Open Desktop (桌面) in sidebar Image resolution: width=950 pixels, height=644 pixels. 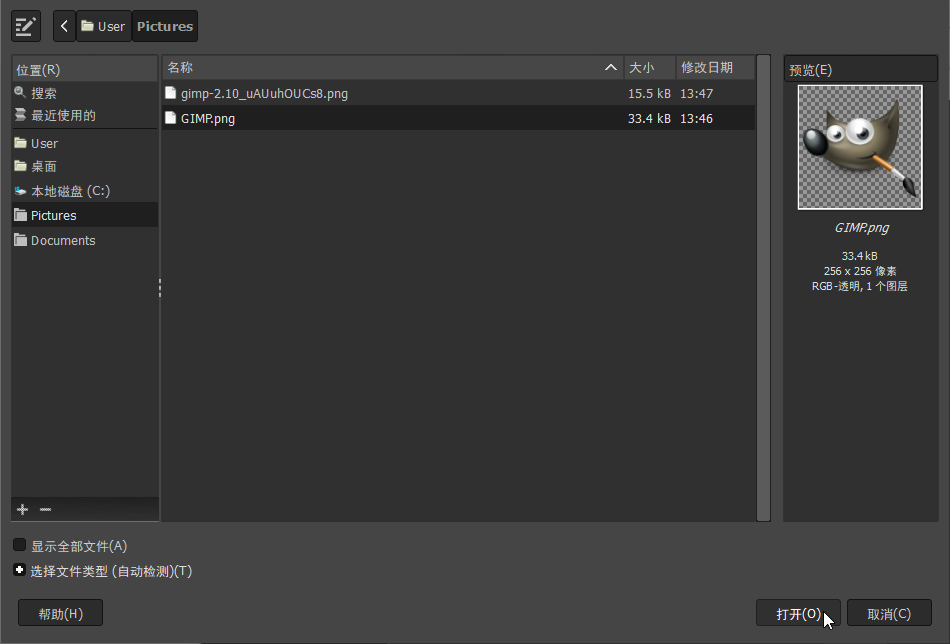click(85, 166)
